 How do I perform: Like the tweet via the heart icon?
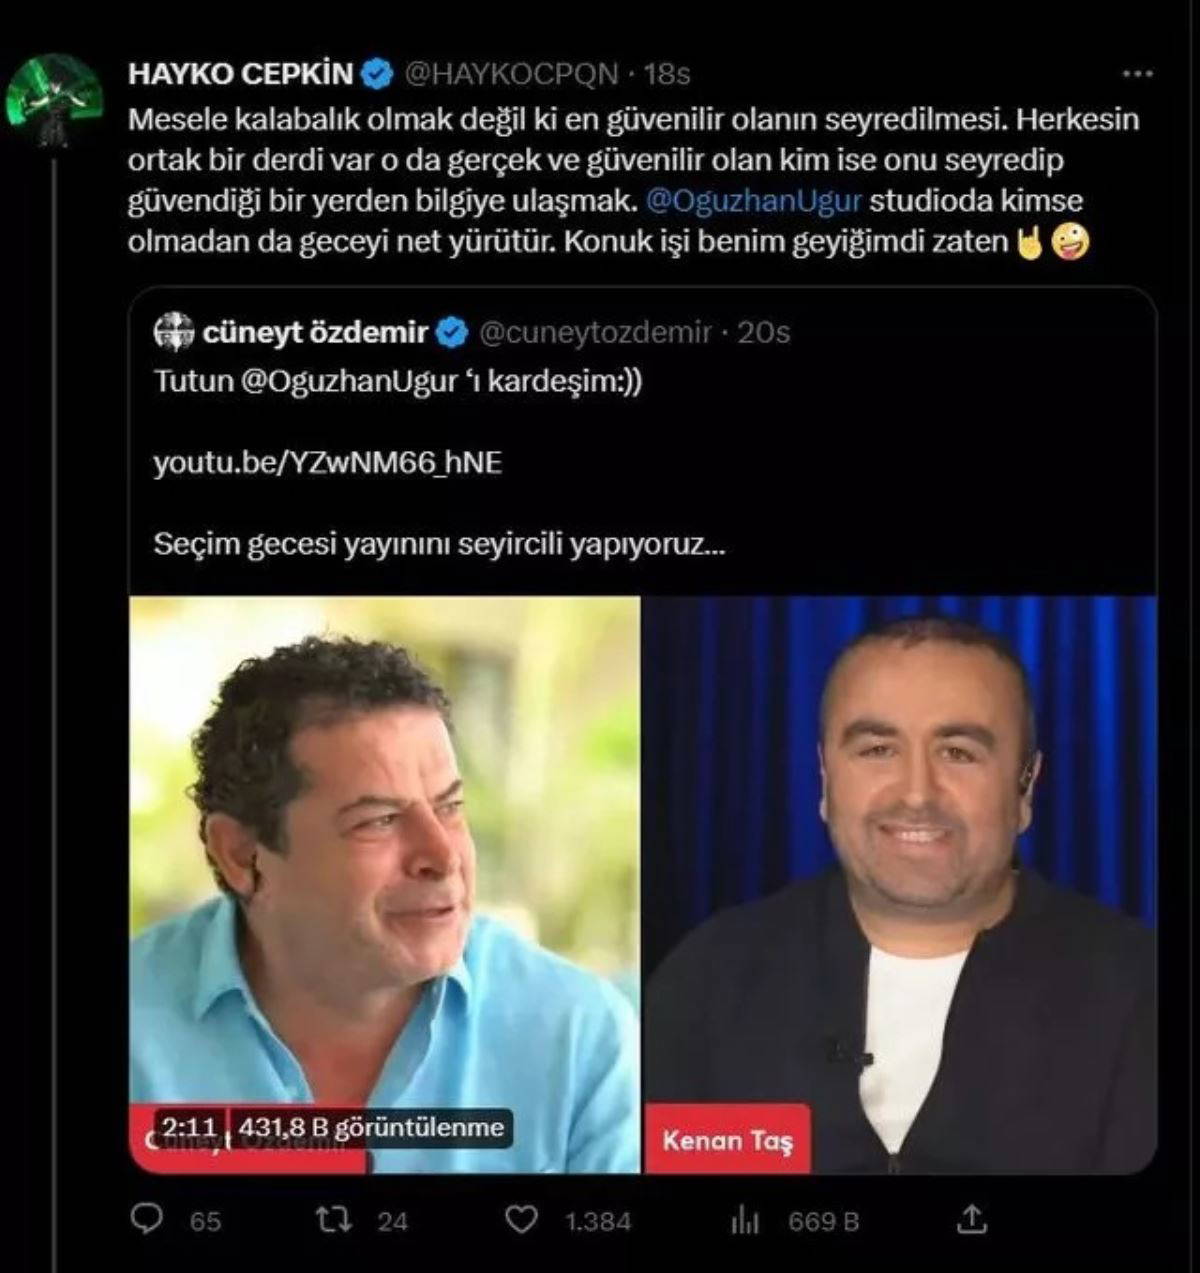point(521,1219)
